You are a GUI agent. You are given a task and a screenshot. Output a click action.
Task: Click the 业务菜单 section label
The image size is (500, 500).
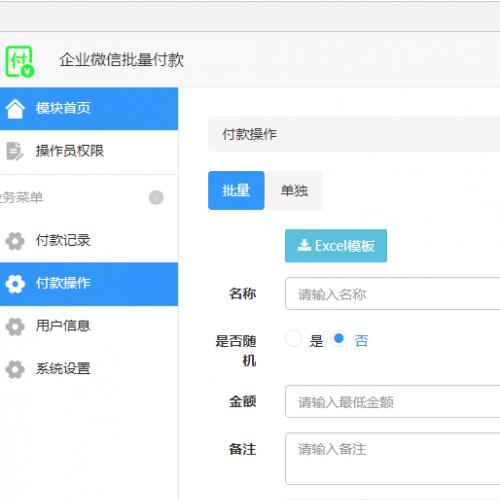point(21,197)
